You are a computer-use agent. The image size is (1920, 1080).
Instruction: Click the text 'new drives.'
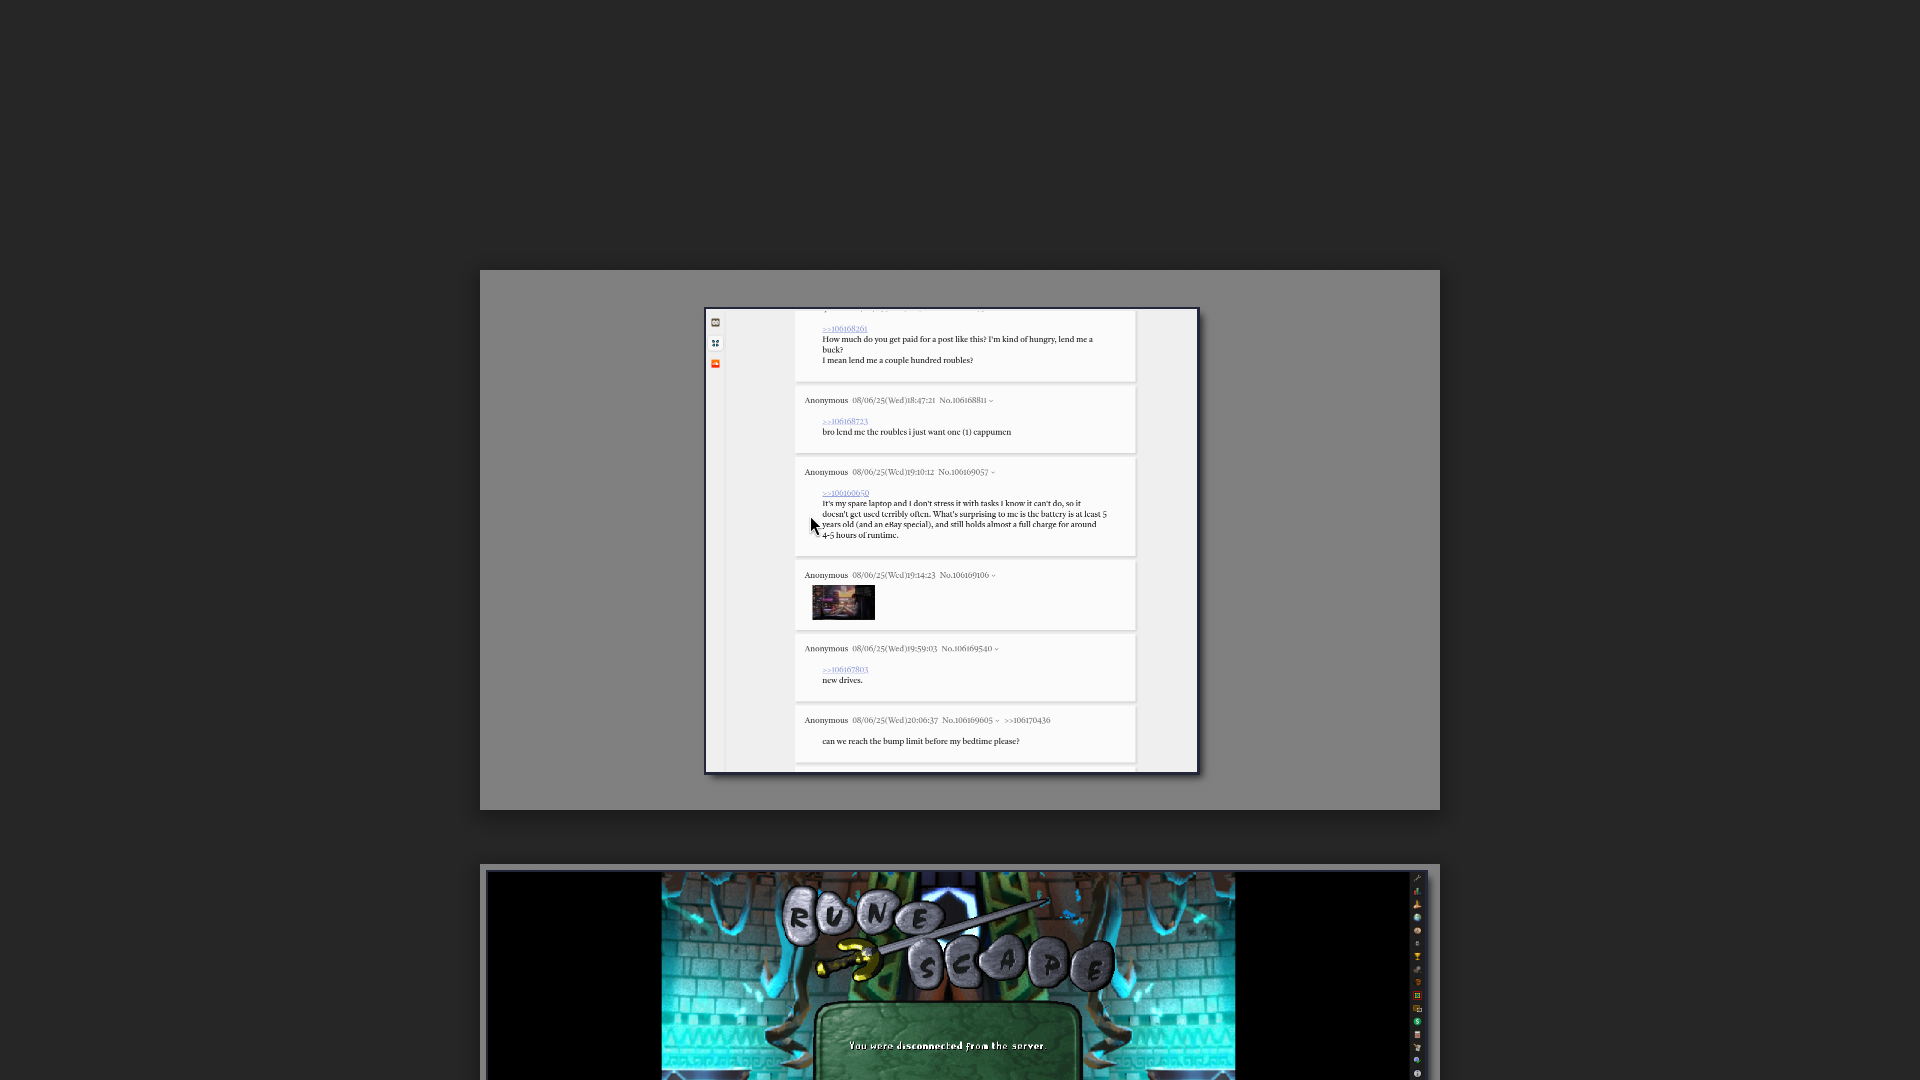tap(842, 680)
